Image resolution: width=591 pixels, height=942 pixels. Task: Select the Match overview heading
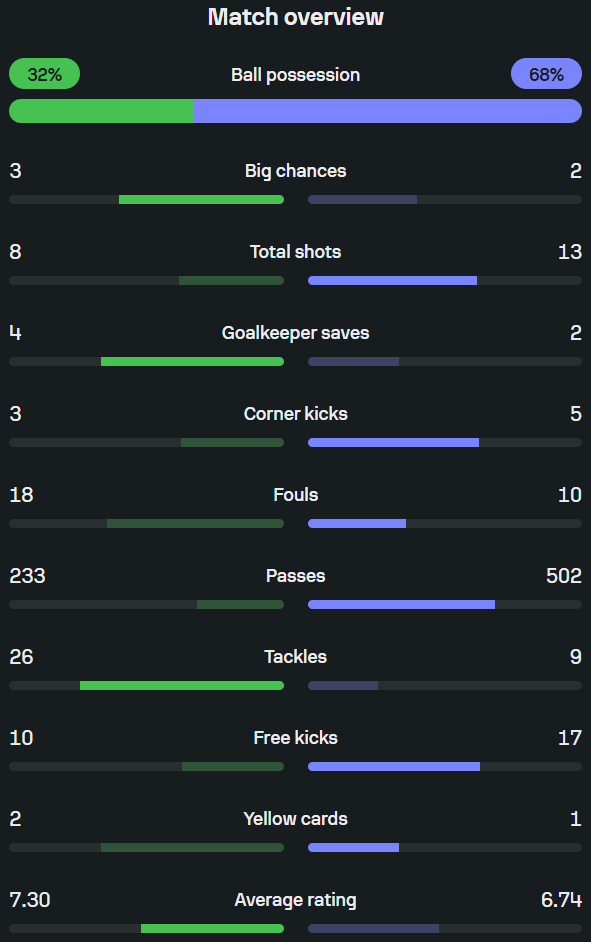pos(296,17)
